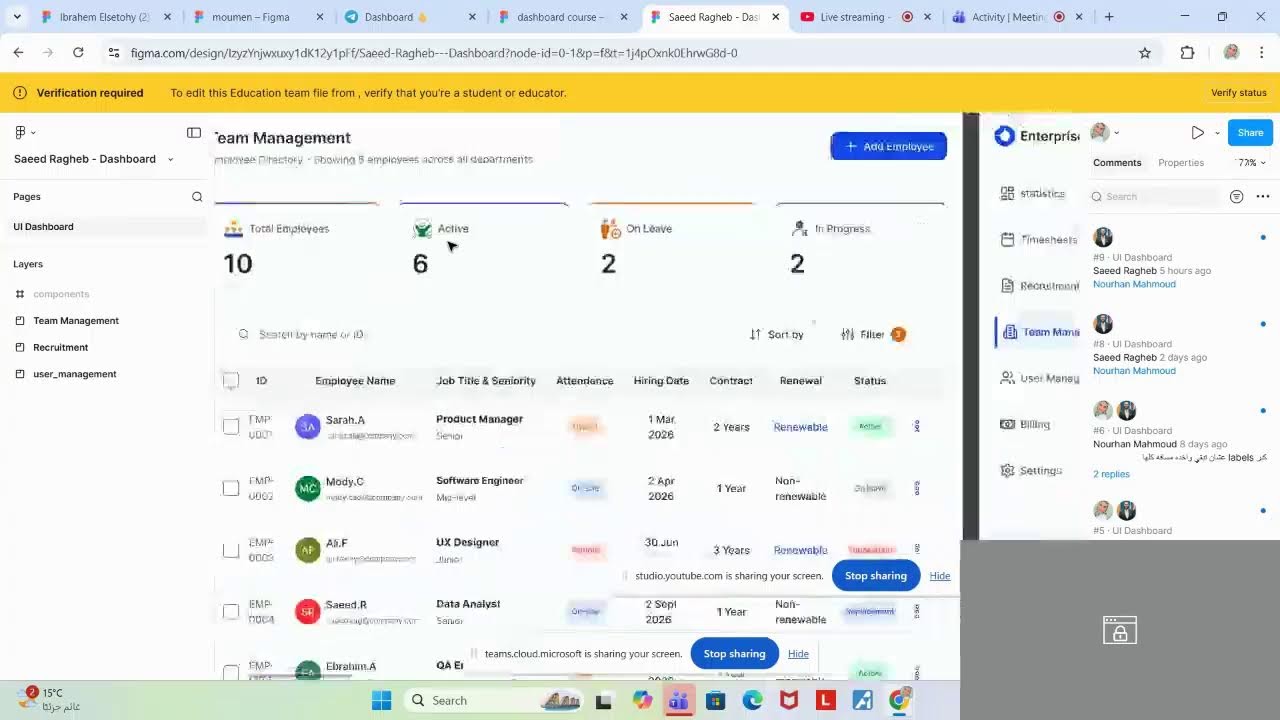Open the Windows Start button
The width and height of the screenshot is (1280, 720).
[x=381, y=701]
